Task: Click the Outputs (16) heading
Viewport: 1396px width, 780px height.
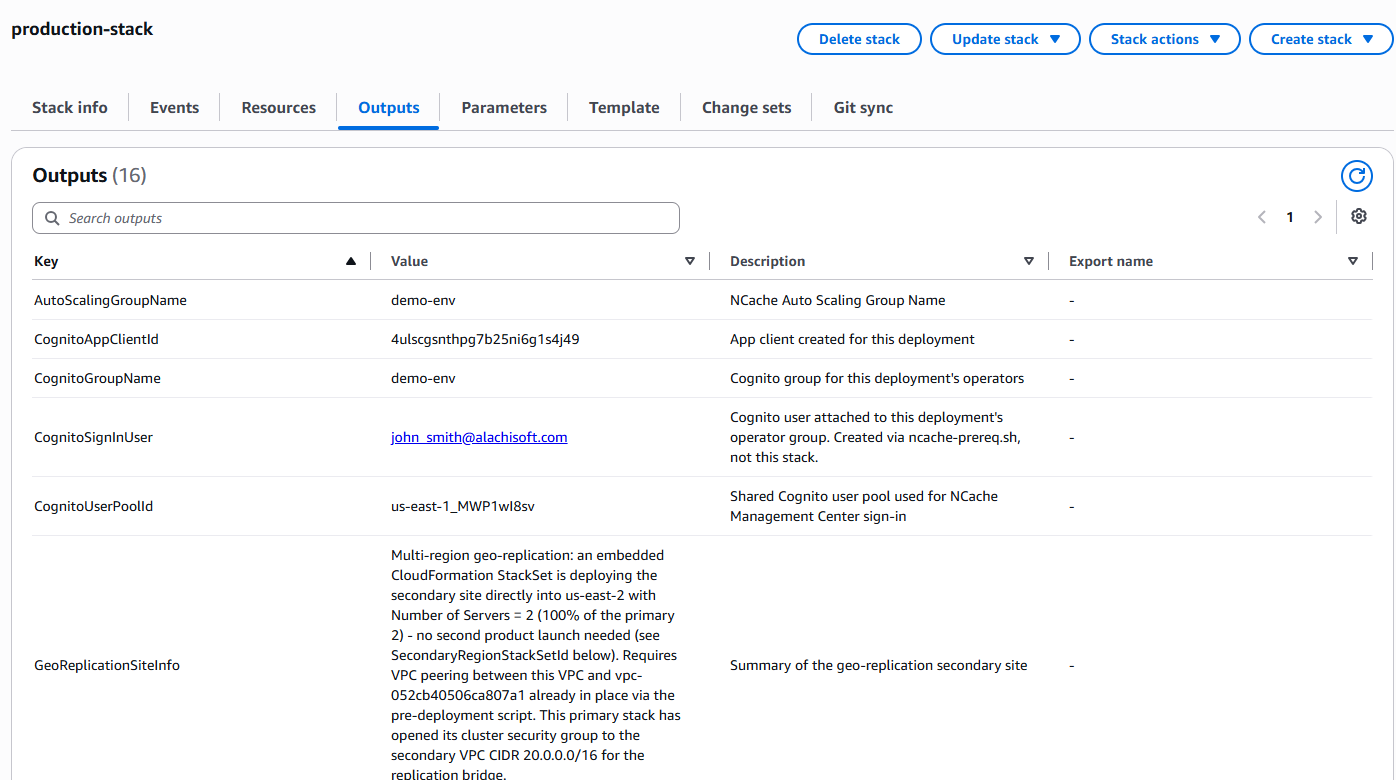Action: pos(89,175)
